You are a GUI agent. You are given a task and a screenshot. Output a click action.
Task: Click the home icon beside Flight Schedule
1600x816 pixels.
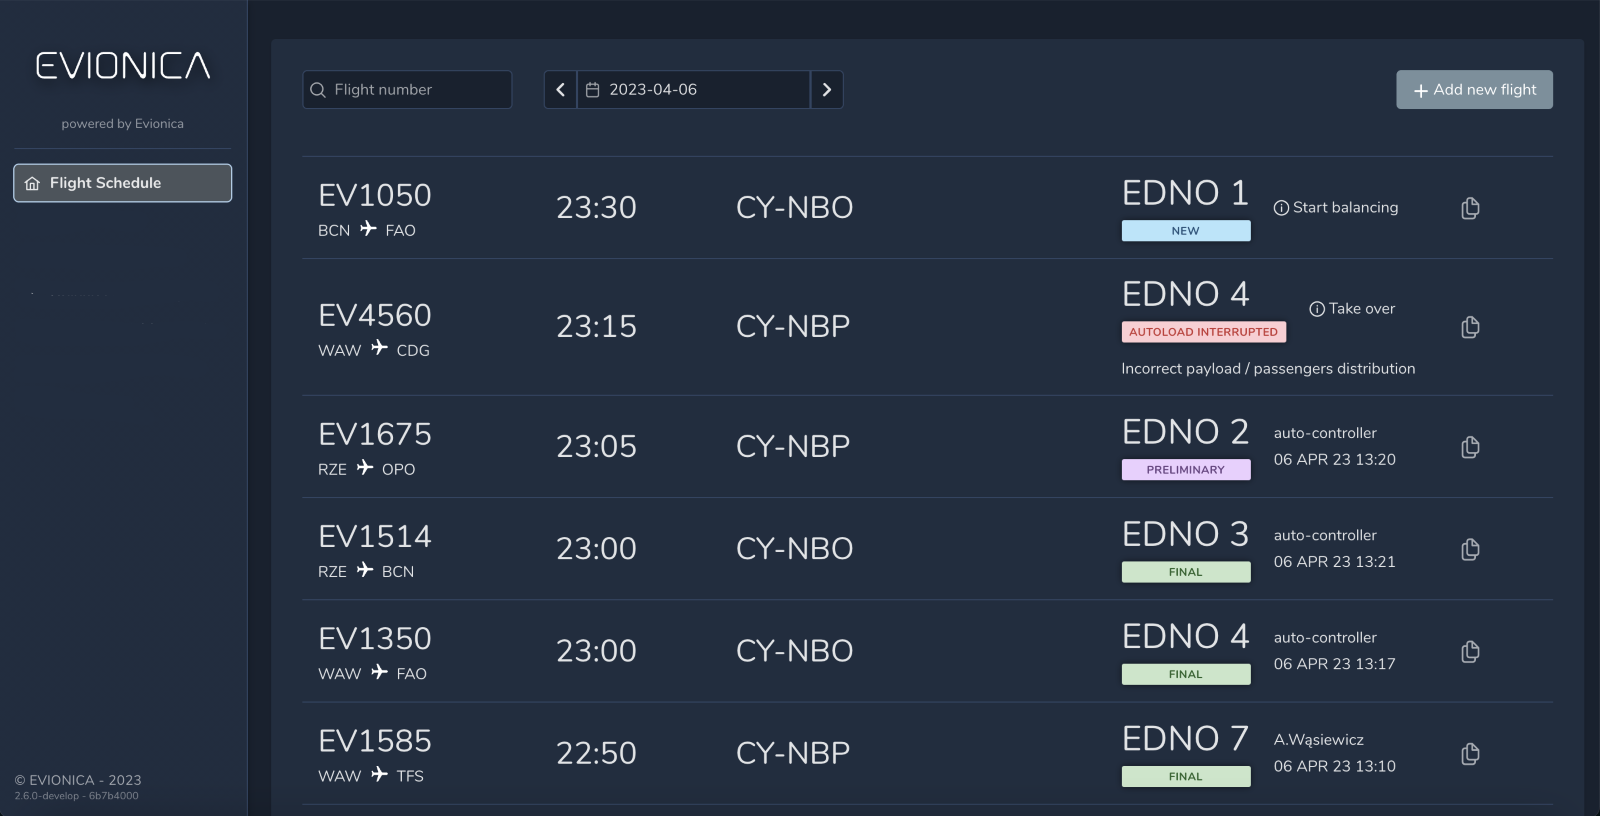click(x=33, y=183)
